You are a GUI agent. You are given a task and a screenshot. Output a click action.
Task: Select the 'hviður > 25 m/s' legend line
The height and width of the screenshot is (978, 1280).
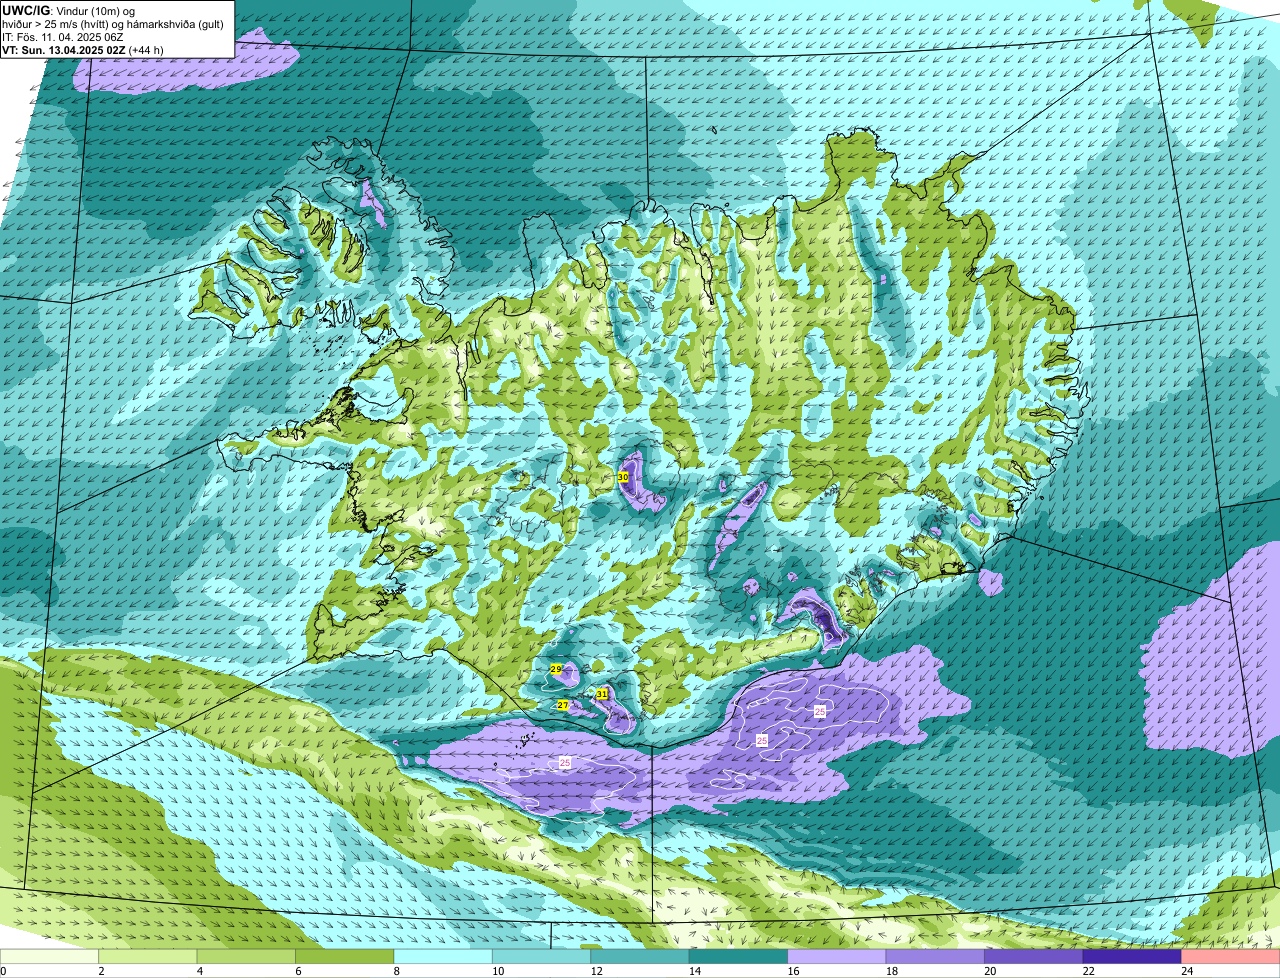(113, 24)
